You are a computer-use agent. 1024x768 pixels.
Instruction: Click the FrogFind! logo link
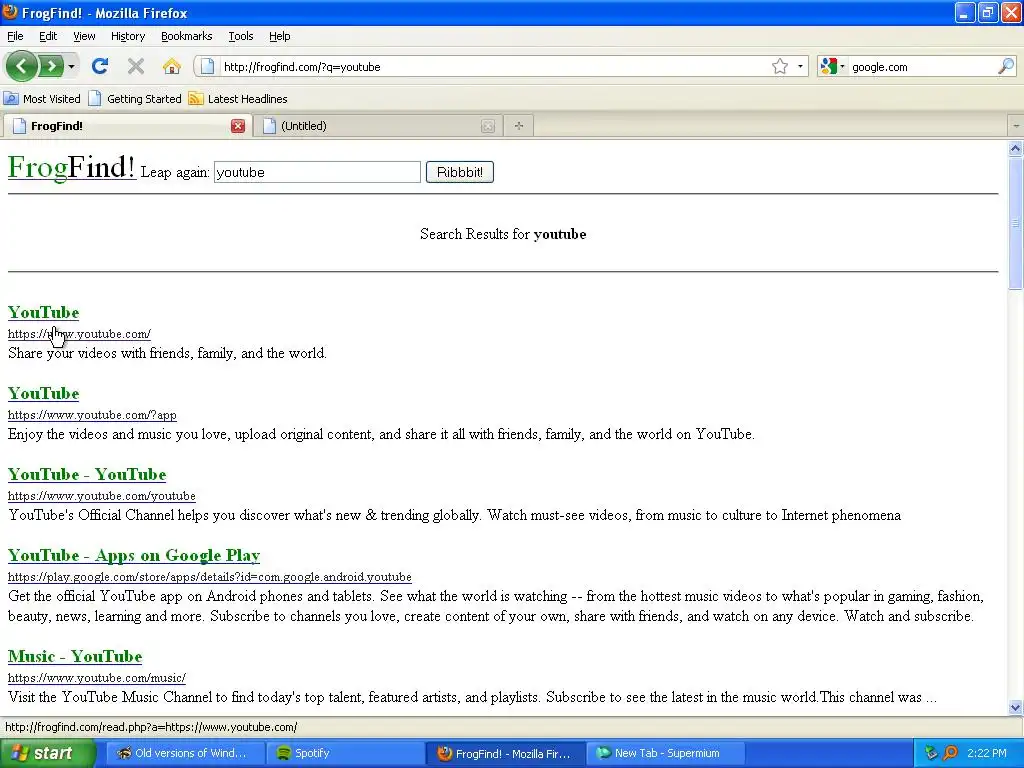point(72,167)
